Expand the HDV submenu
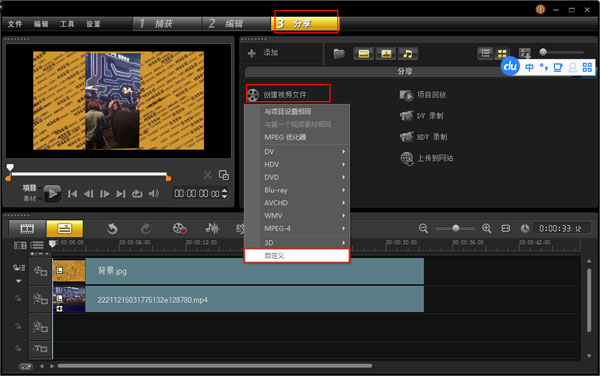600x376 pixels. pyautogui.click(x=297, y=164)
